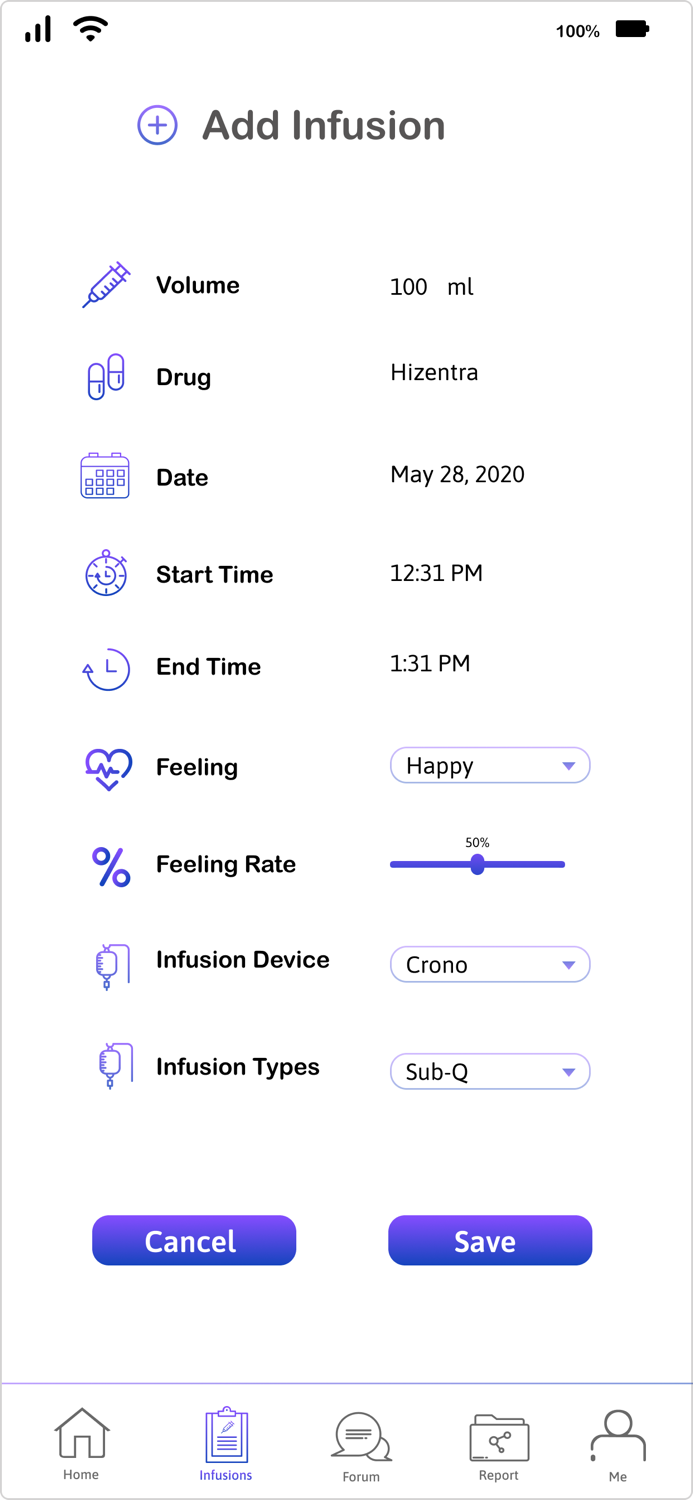Go to the Report section
Image resolution: width=693 pixels, height=1500 pixels.
tap(498, 1443)
